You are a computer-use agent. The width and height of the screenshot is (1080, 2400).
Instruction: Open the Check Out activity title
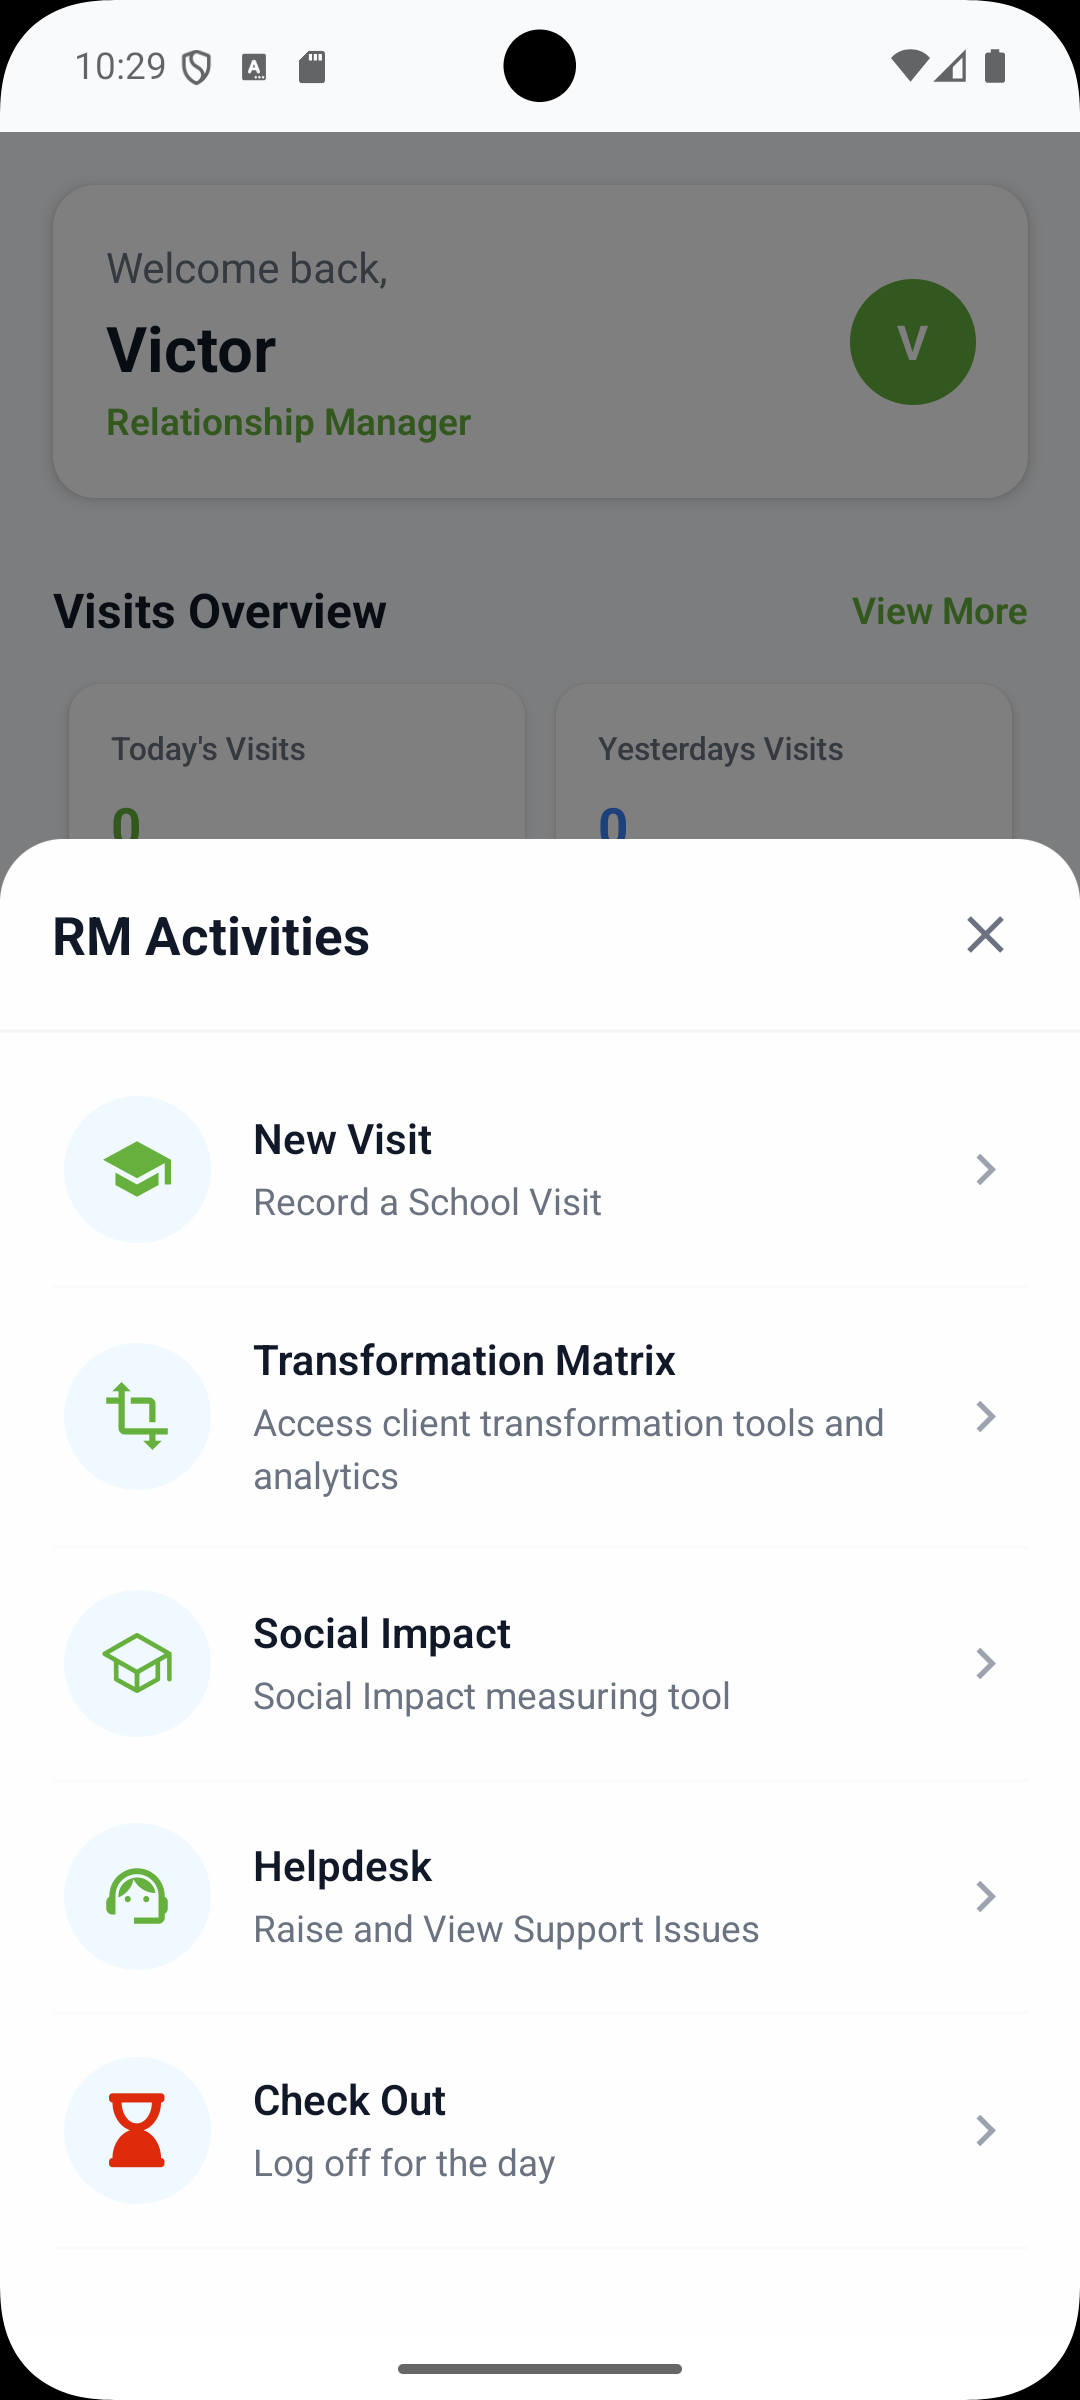[349, 2100]
